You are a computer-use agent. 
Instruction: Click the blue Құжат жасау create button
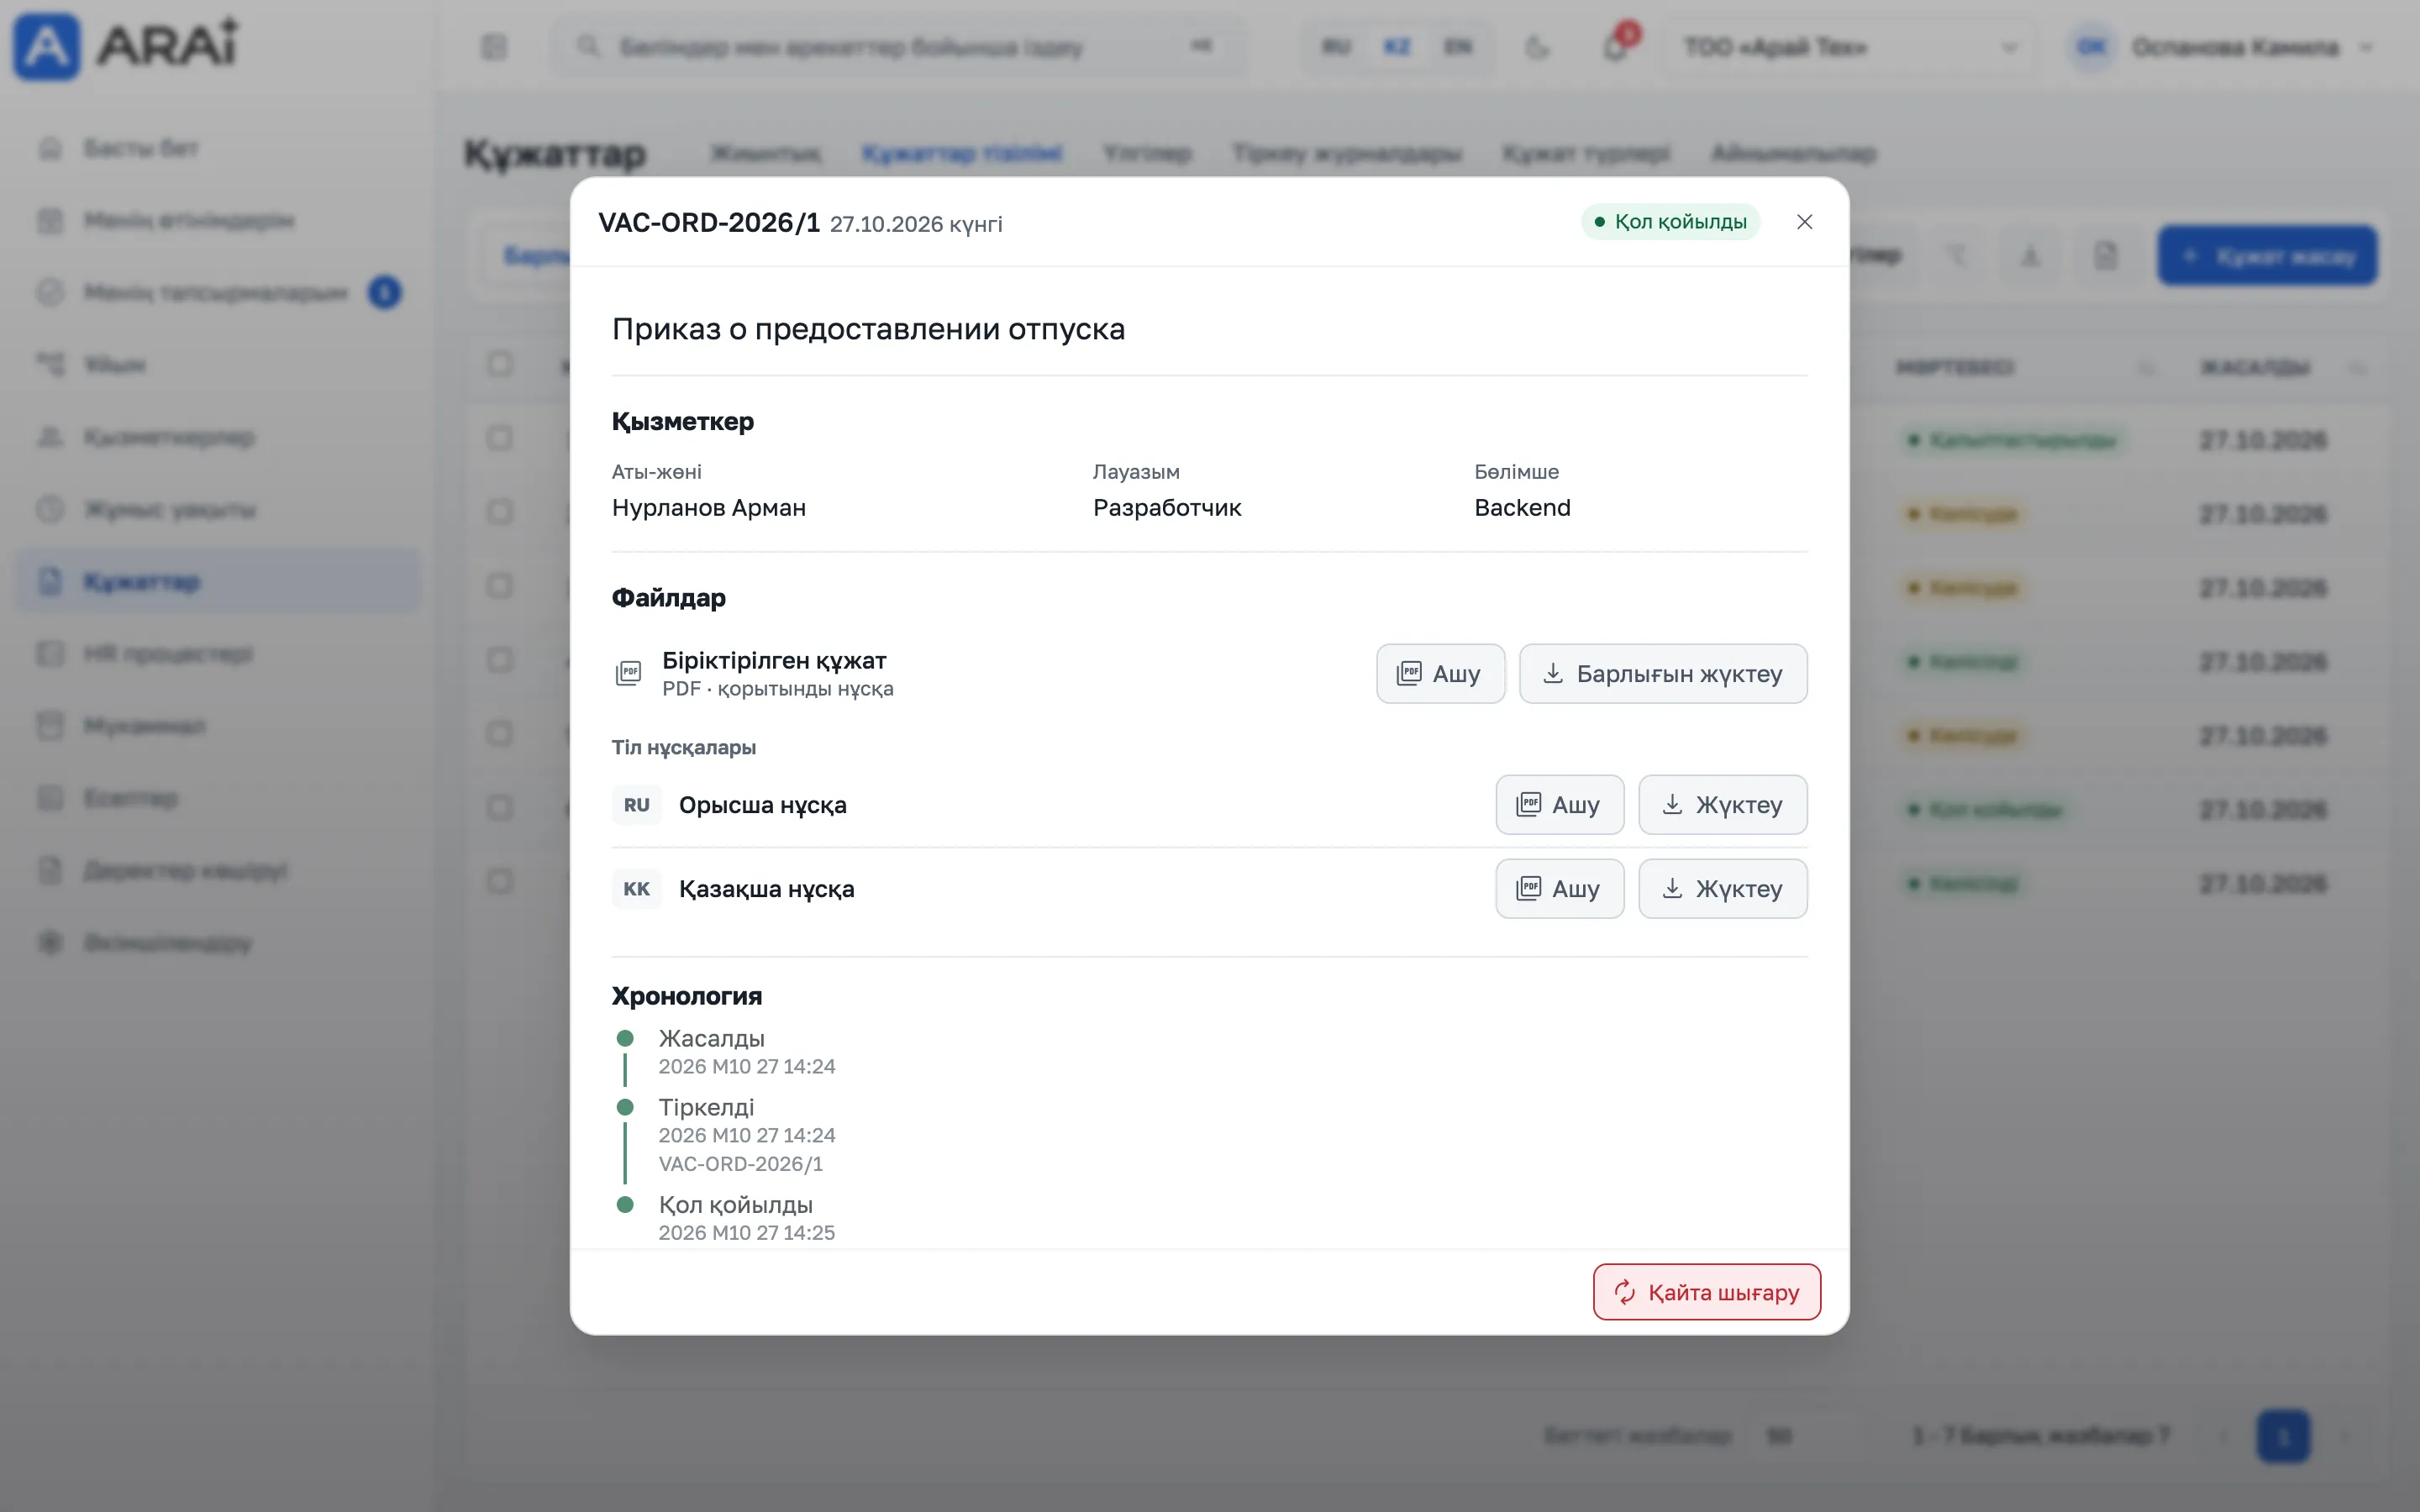point(2267,256)
